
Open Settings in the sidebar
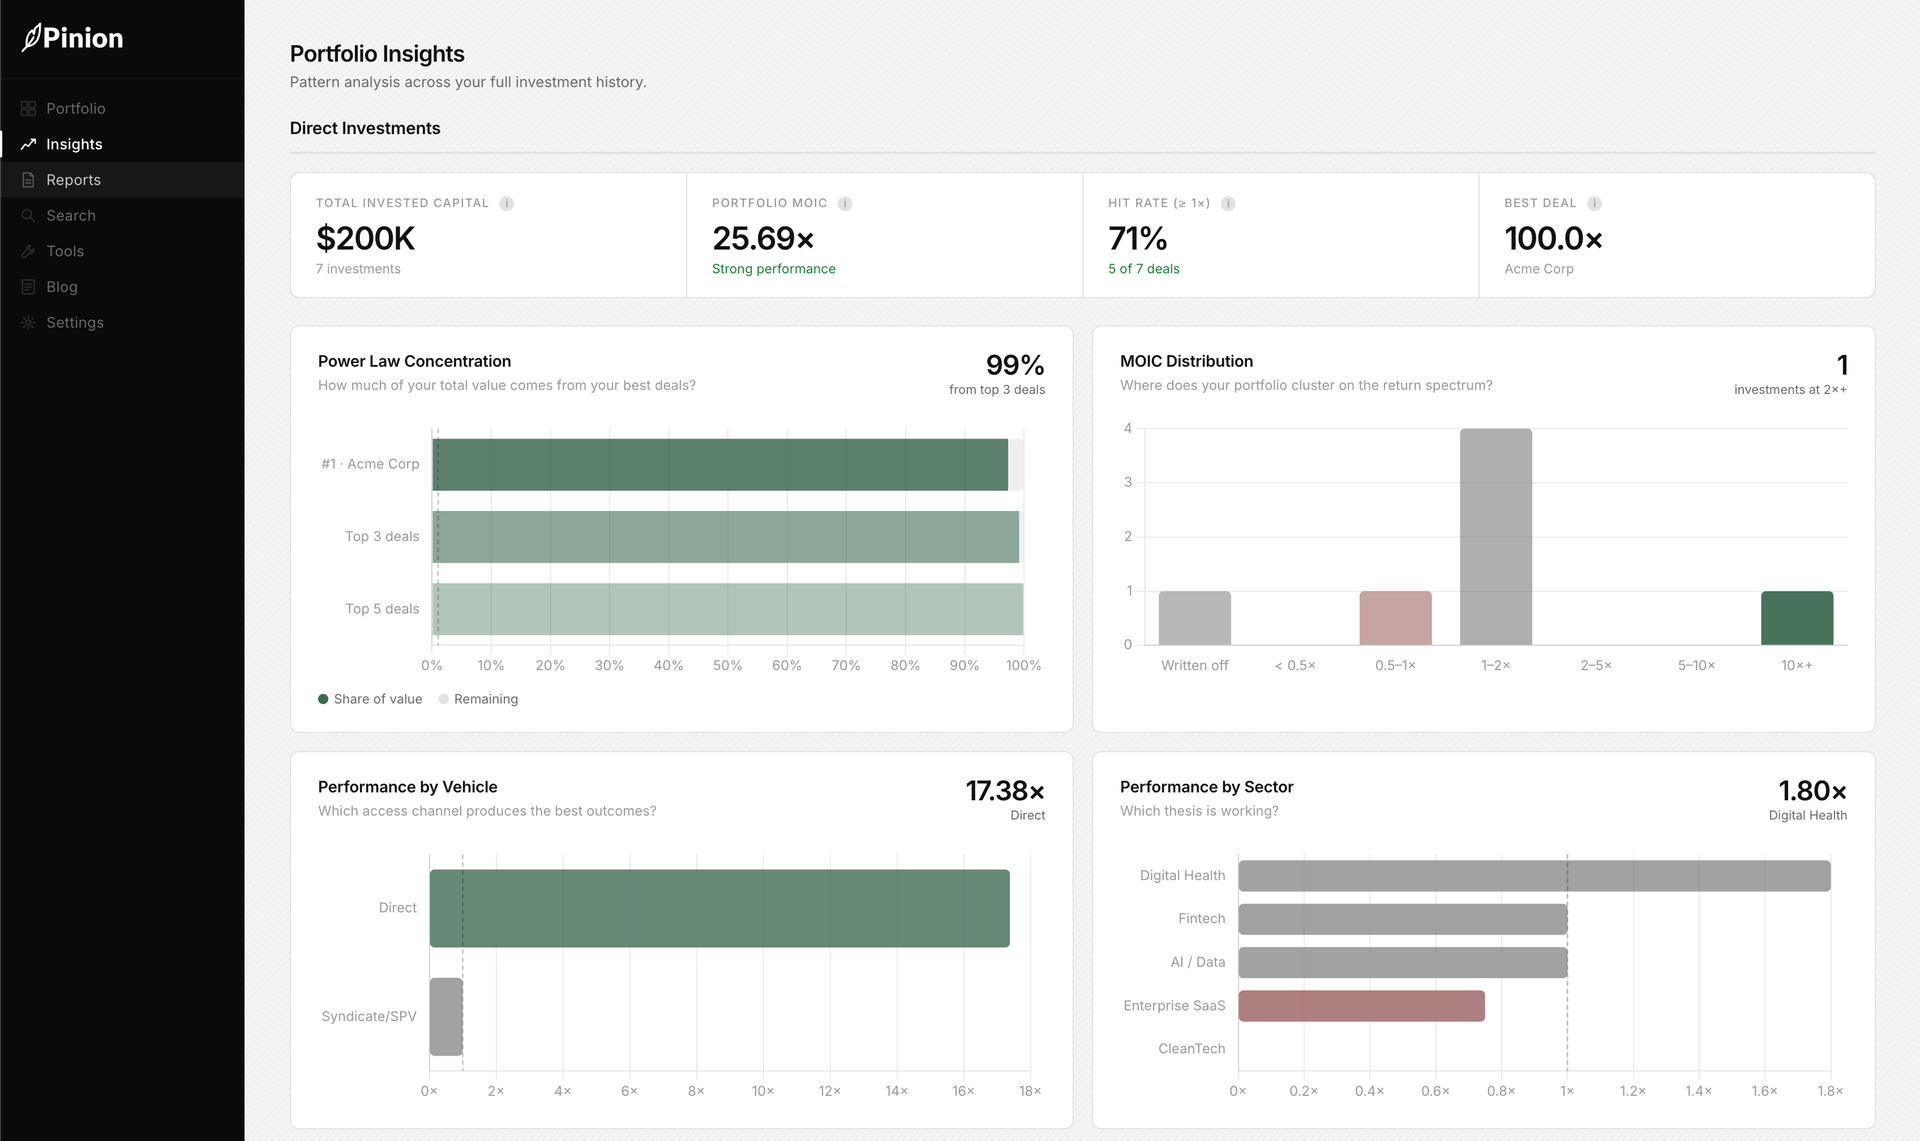(x=122, y=322)
